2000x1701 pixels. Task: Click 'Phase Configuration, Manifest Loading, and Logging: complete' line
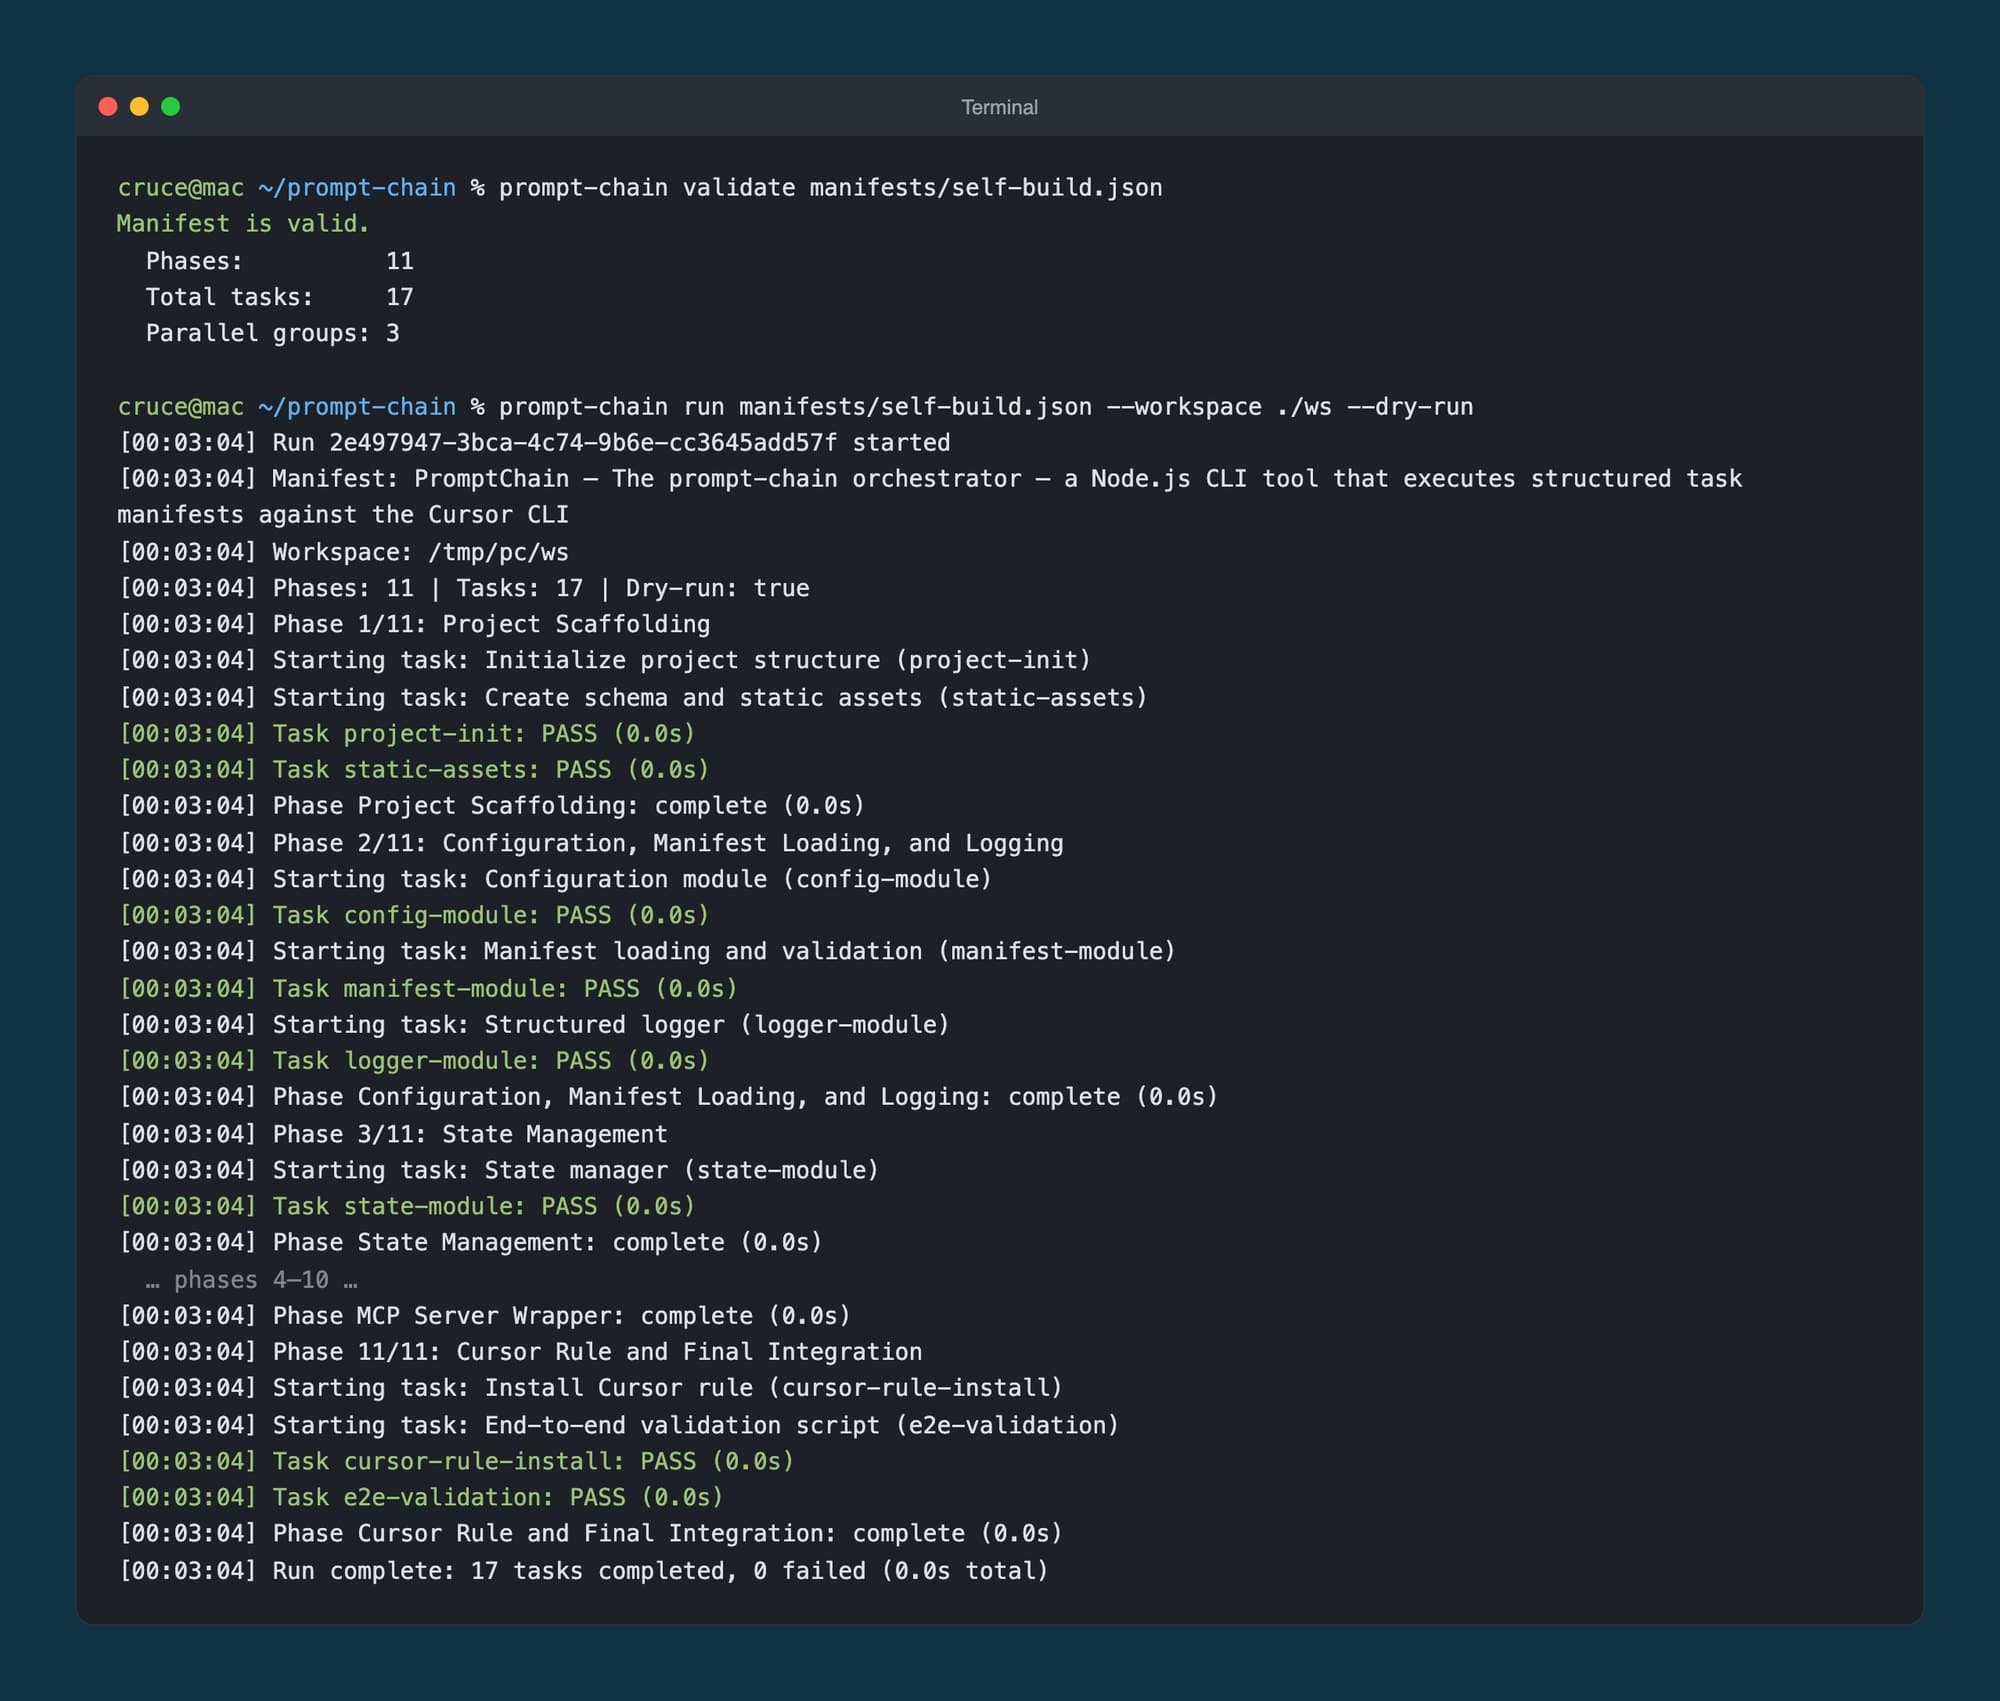tap(668, 1097)
